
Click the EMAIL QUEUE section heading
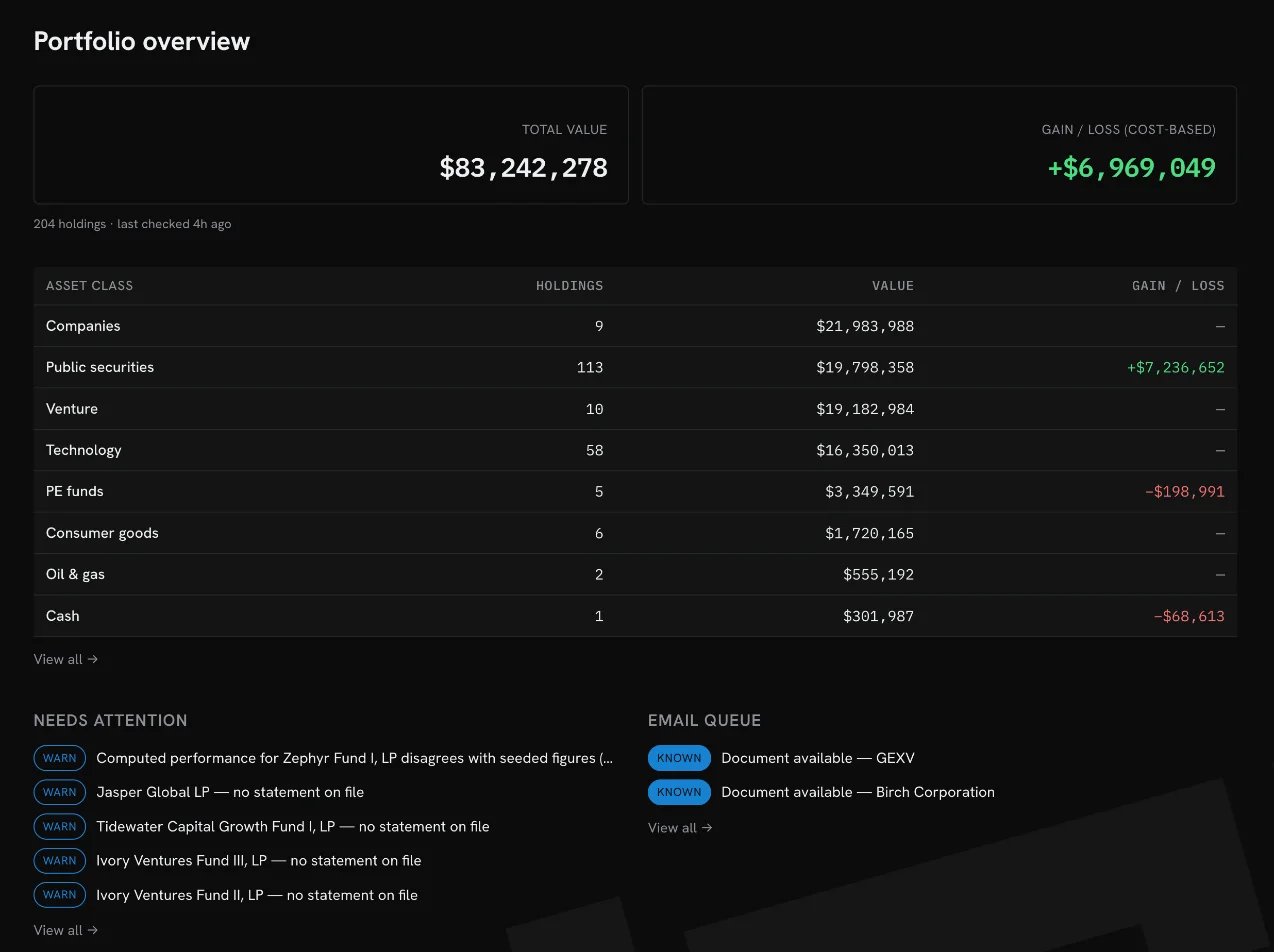click(704, 720)
